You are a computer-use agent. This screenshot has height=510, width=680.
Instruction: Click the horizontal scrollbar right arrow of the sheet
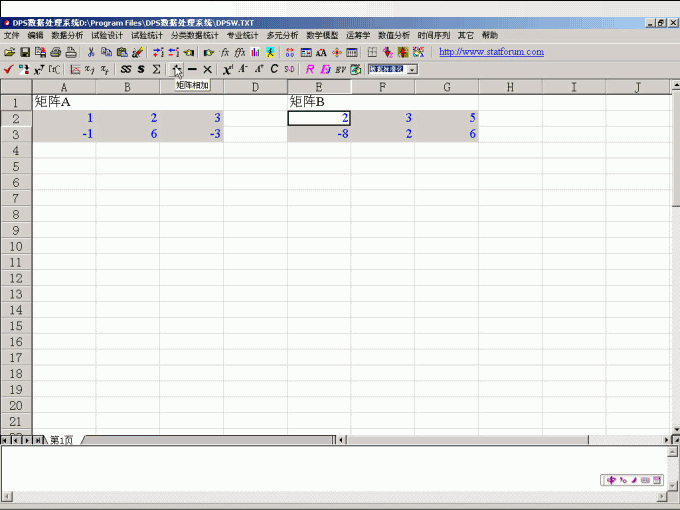pyautogui.click(x=661, y=439)
